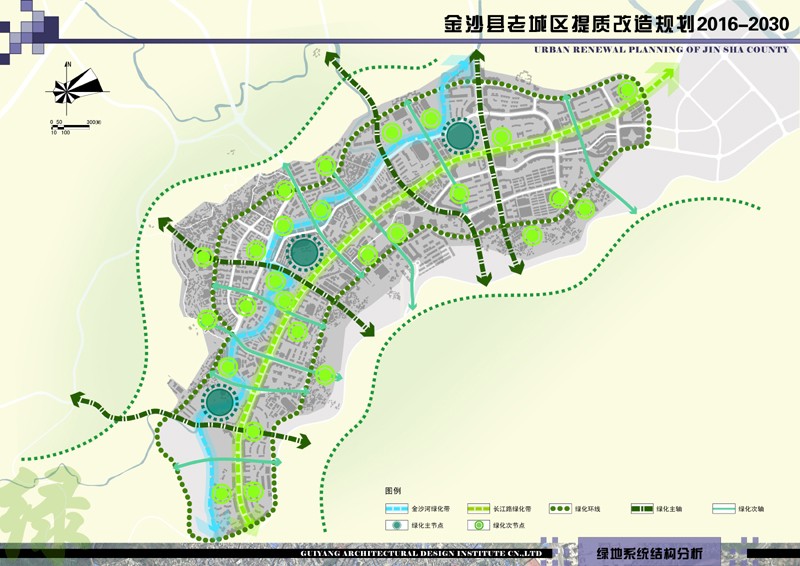
Task: Select the central dark teal main node
Action: 303,253
